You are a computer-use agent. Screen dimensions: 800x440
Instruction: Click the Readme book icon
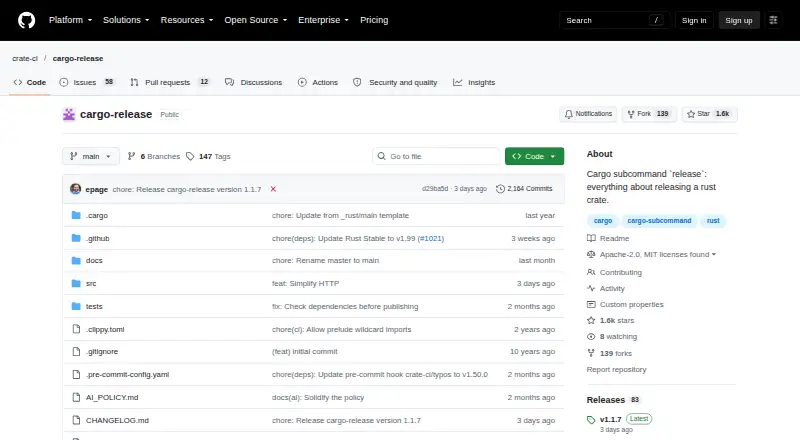[591, 238]
